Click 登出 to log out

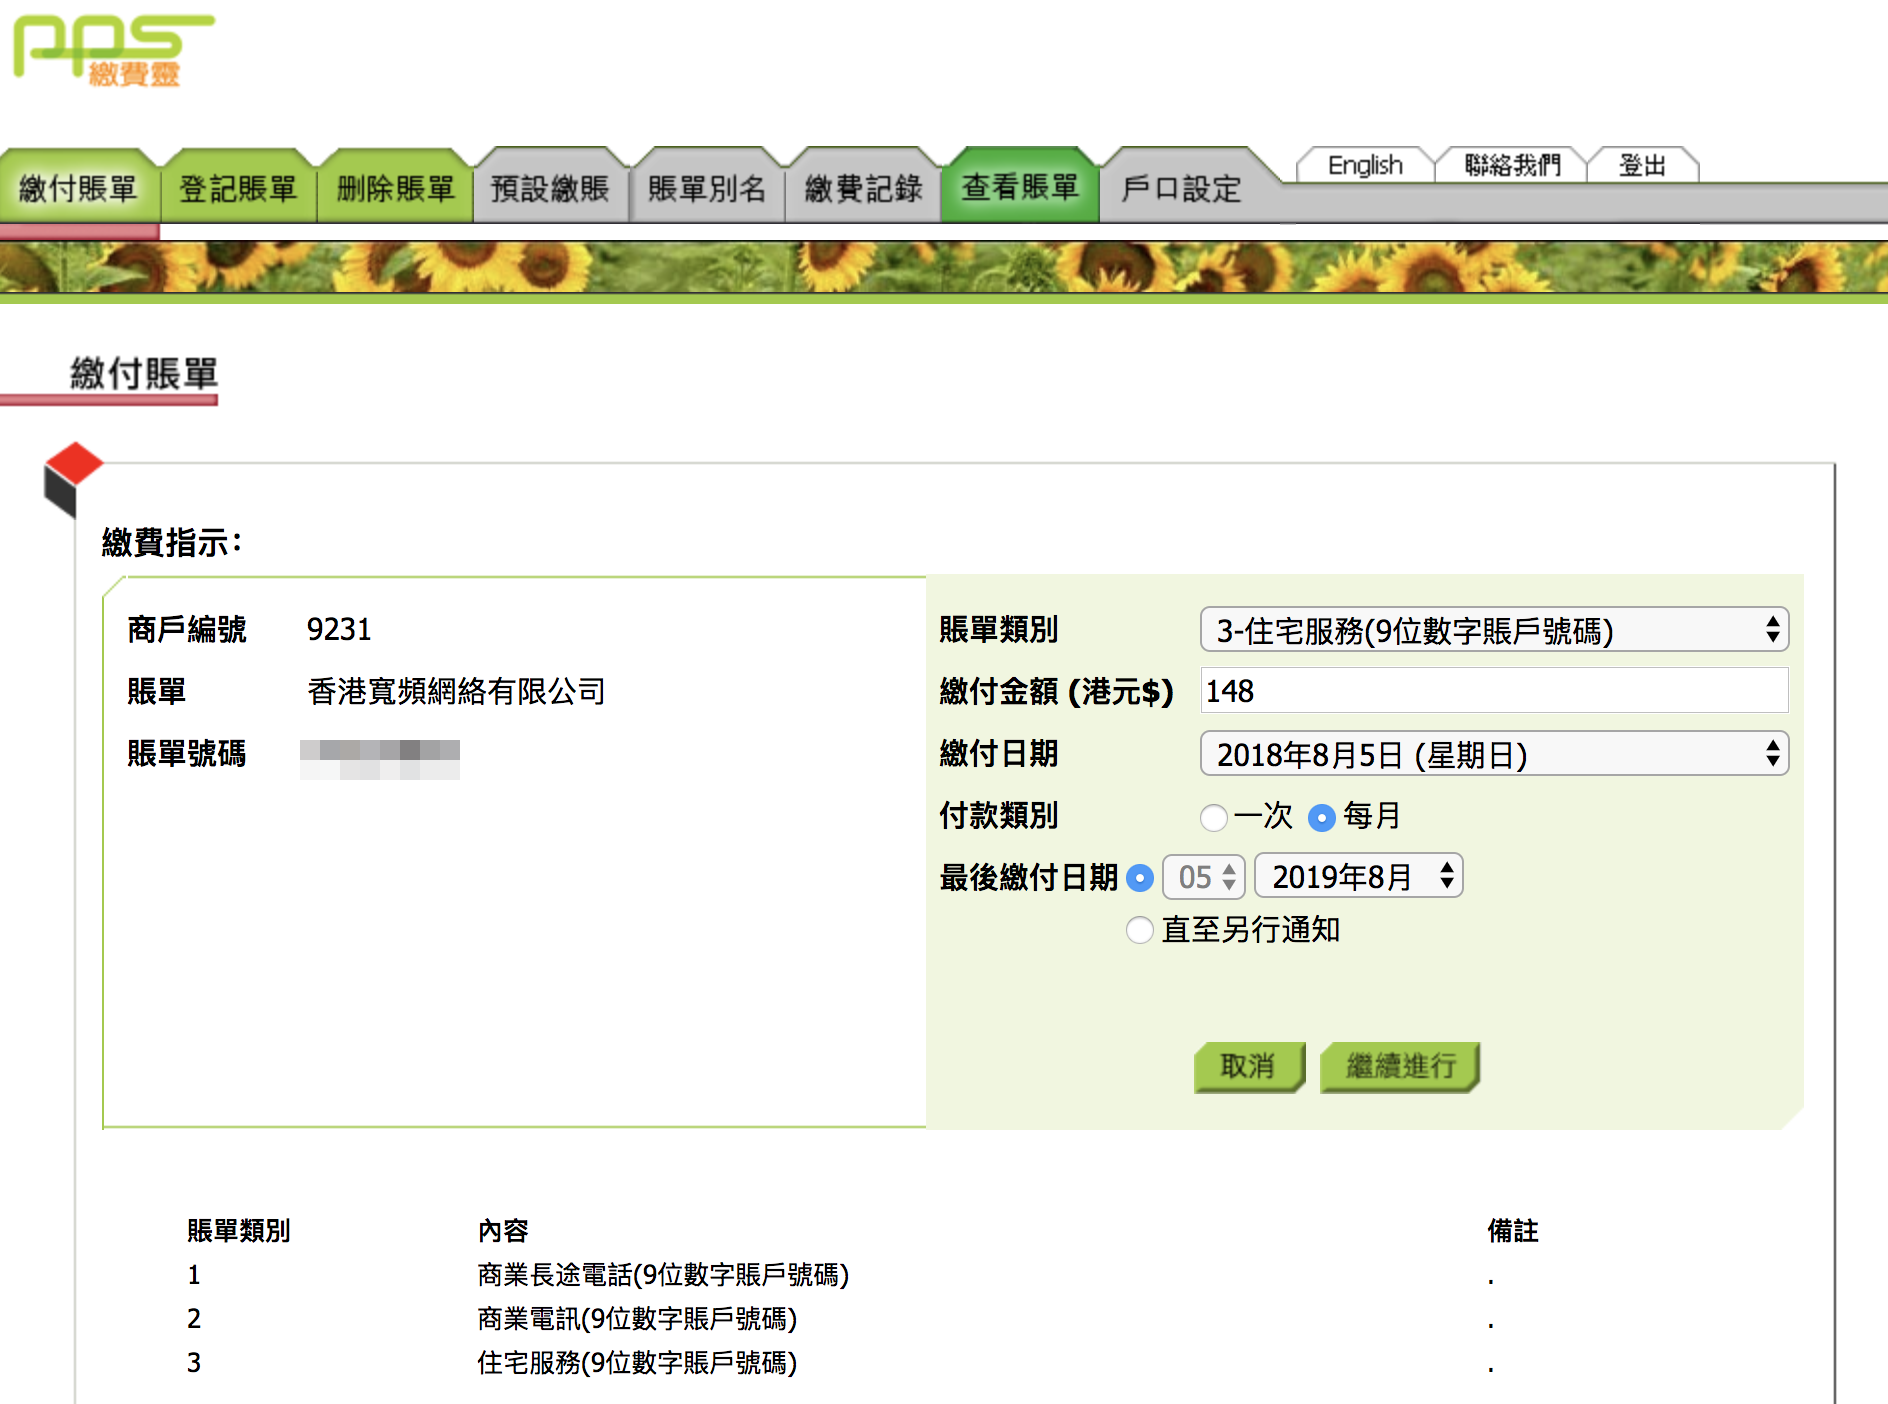[1642, 165]
